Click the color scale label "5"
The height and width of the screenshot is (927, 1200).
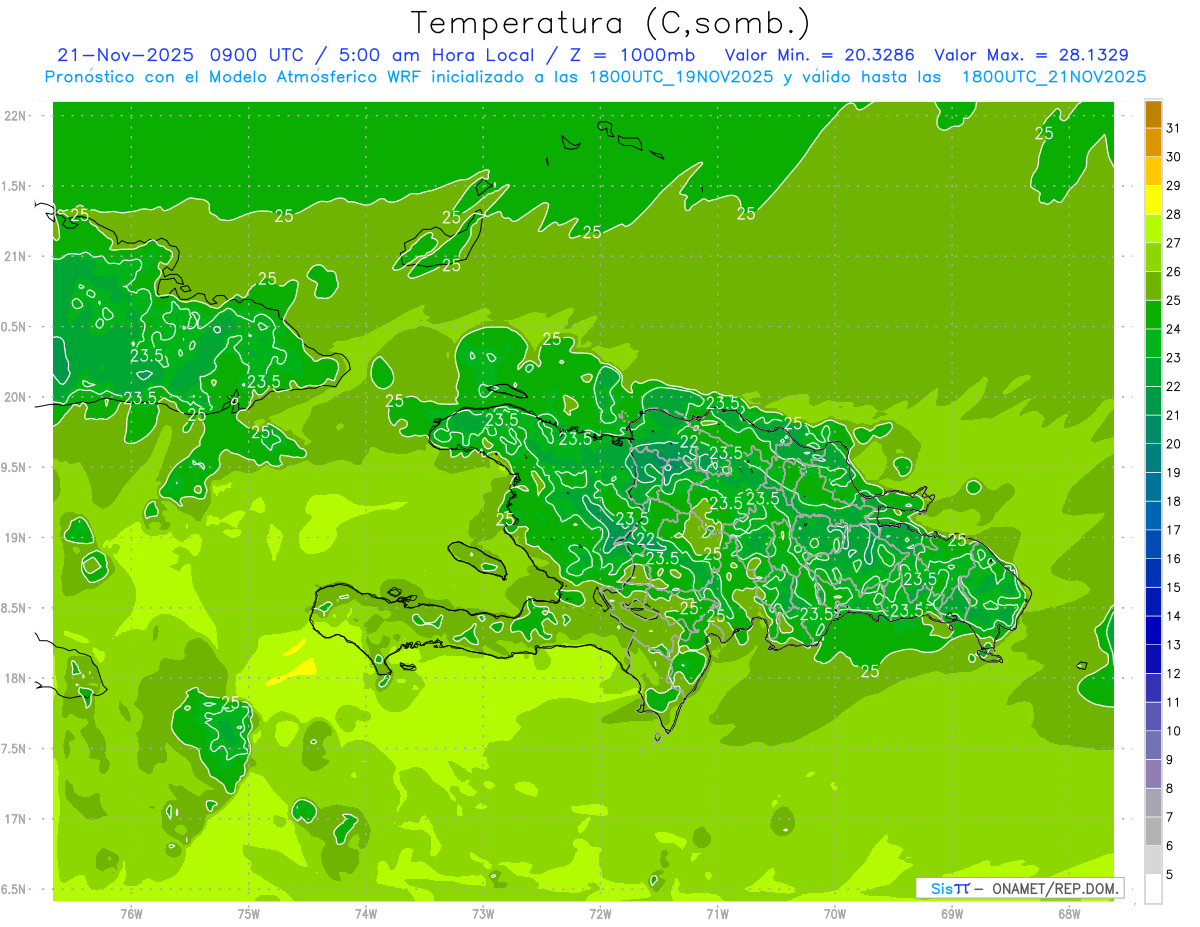(1170, 875)
